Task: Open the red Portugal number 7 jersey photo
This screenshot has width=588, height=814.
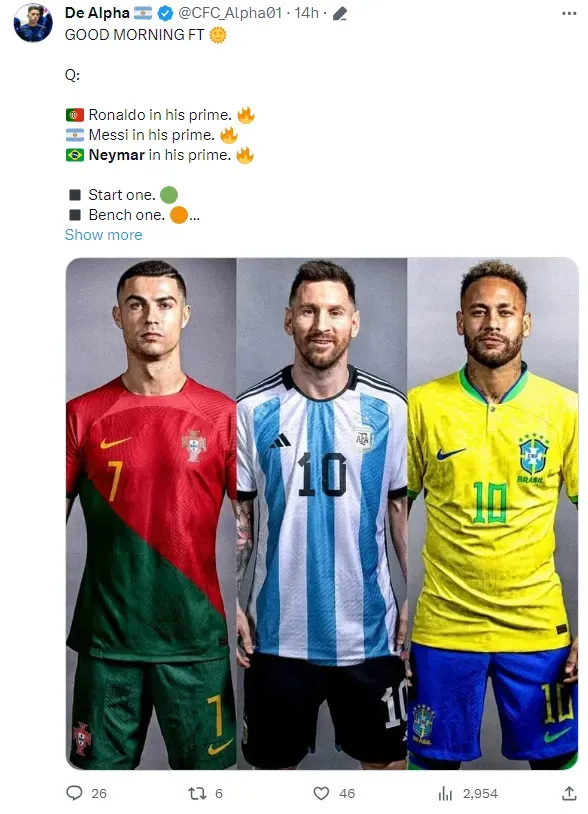Action: tap(151, 513)
